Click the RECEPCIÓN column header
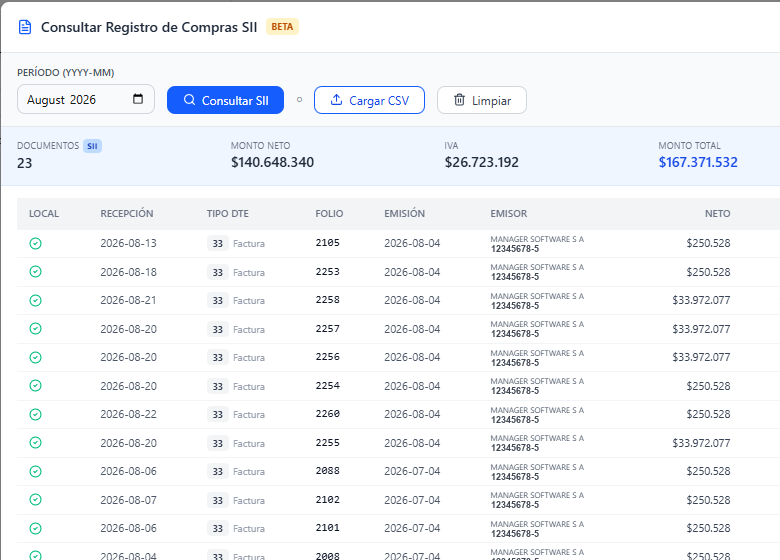 tap(127, 213)
